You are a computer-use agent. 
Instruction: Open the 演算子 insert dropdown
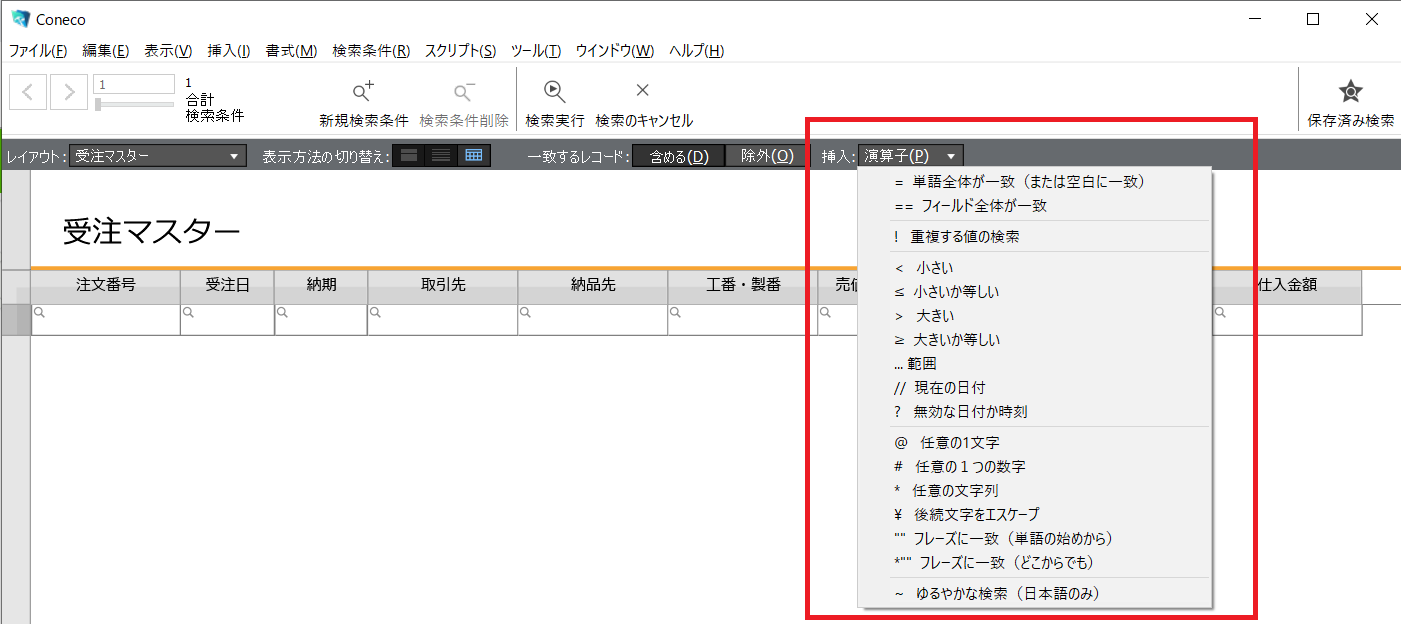[911, 156]
